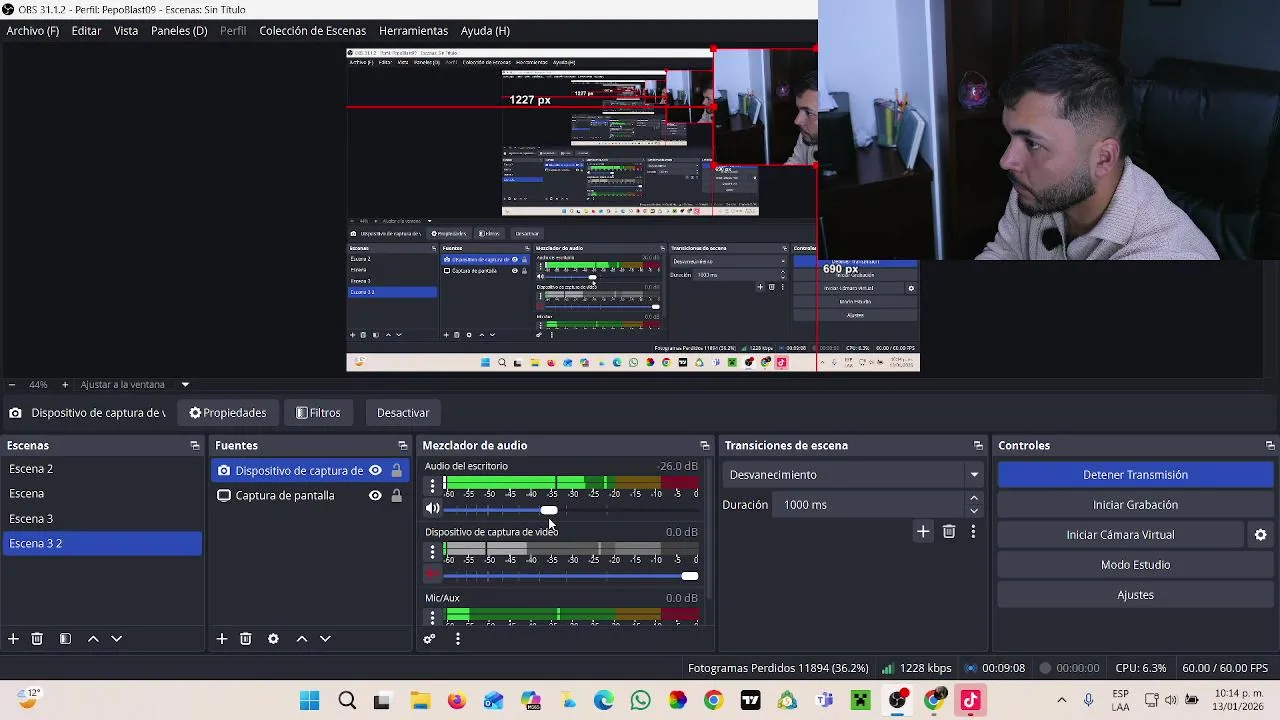Undock the Escenas panel
This screenshot has width=1280, height=720.
pos(195,446)
